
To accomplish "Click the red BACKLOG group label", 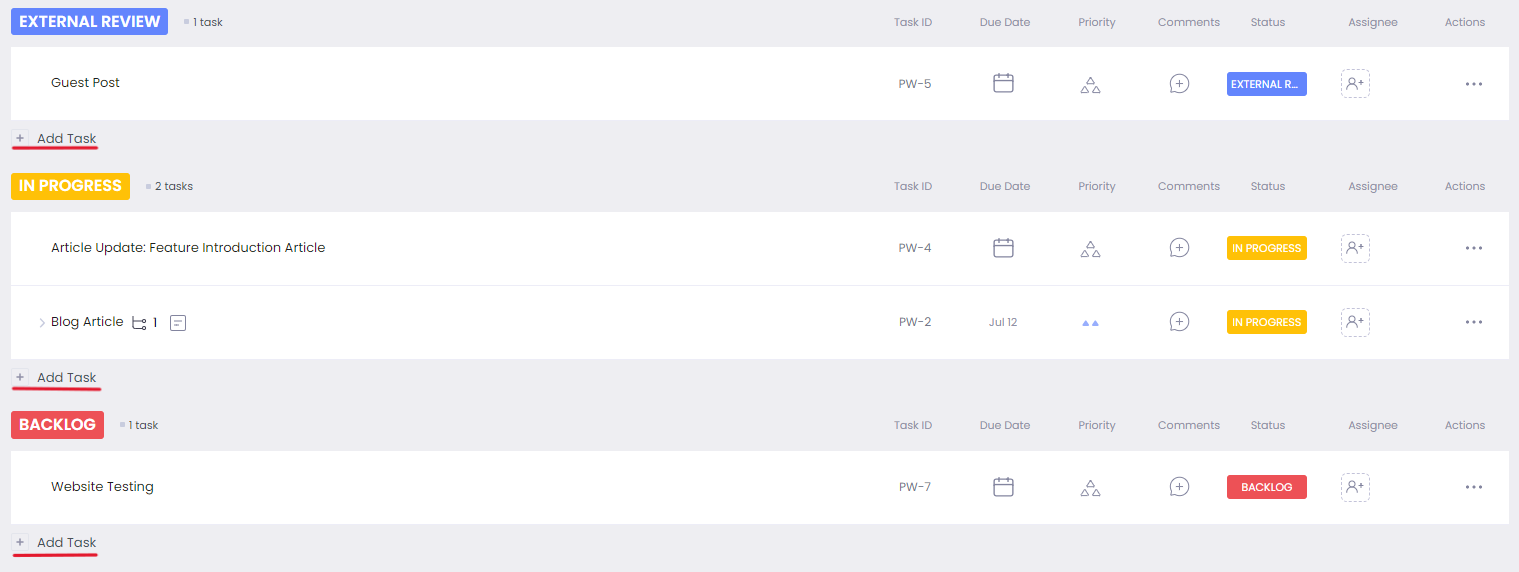I will [x=58, y=425].
